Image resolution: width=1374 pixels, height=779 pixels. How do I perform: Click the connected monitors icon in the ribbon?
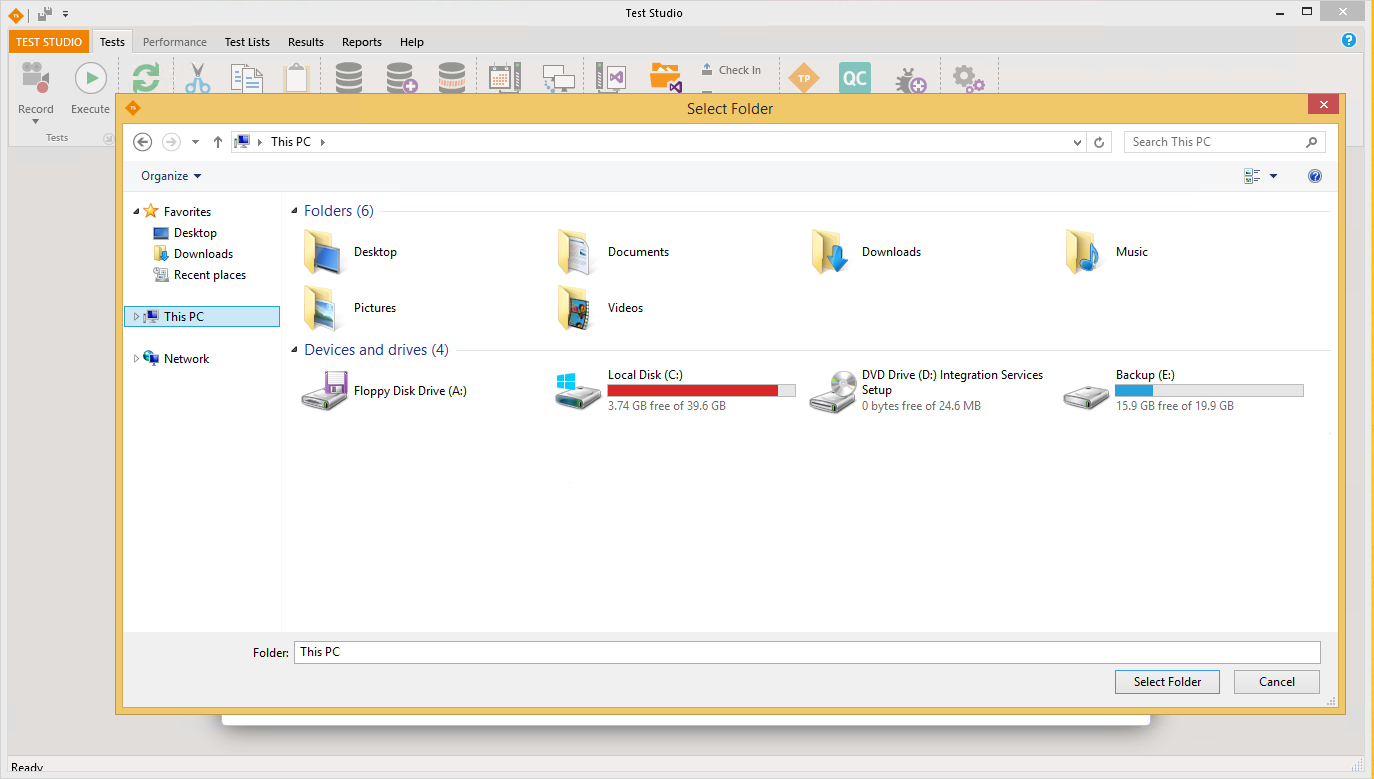(x=559, y=78)
